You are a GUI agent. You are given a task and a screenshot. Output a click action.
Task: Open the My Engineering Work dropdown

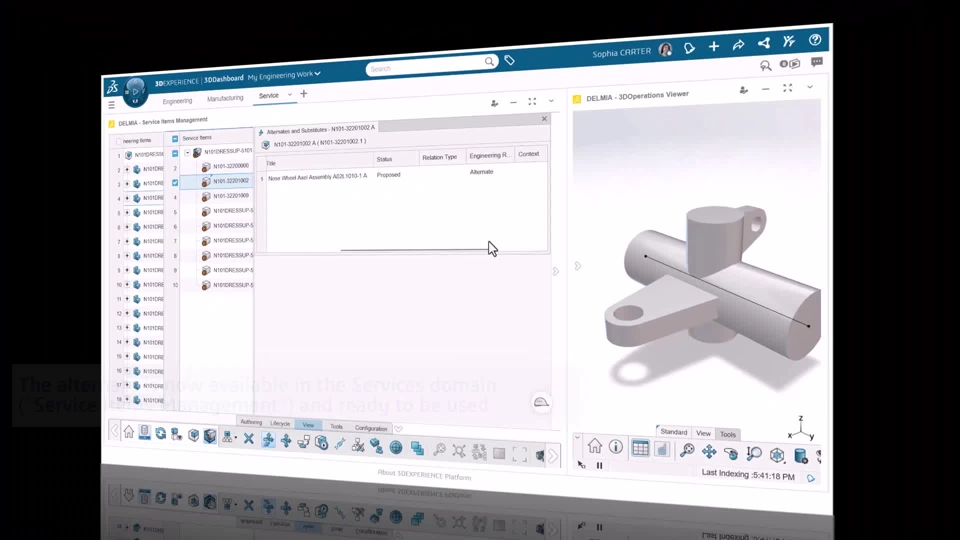point(284,76)
